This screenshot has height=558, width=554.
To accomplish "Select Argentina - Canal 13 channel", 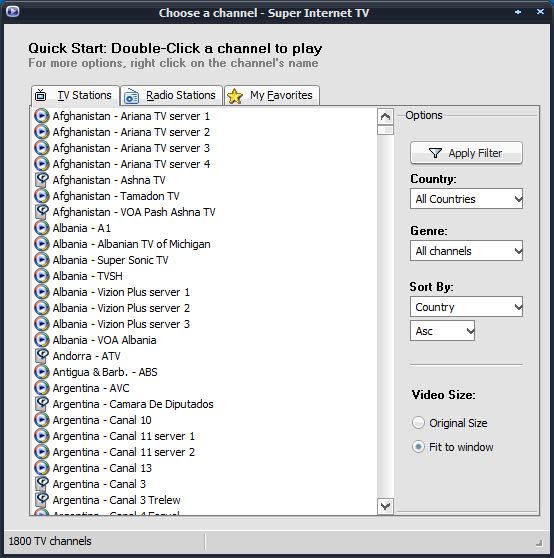I will pyautogui.click(x=102, y=468).
